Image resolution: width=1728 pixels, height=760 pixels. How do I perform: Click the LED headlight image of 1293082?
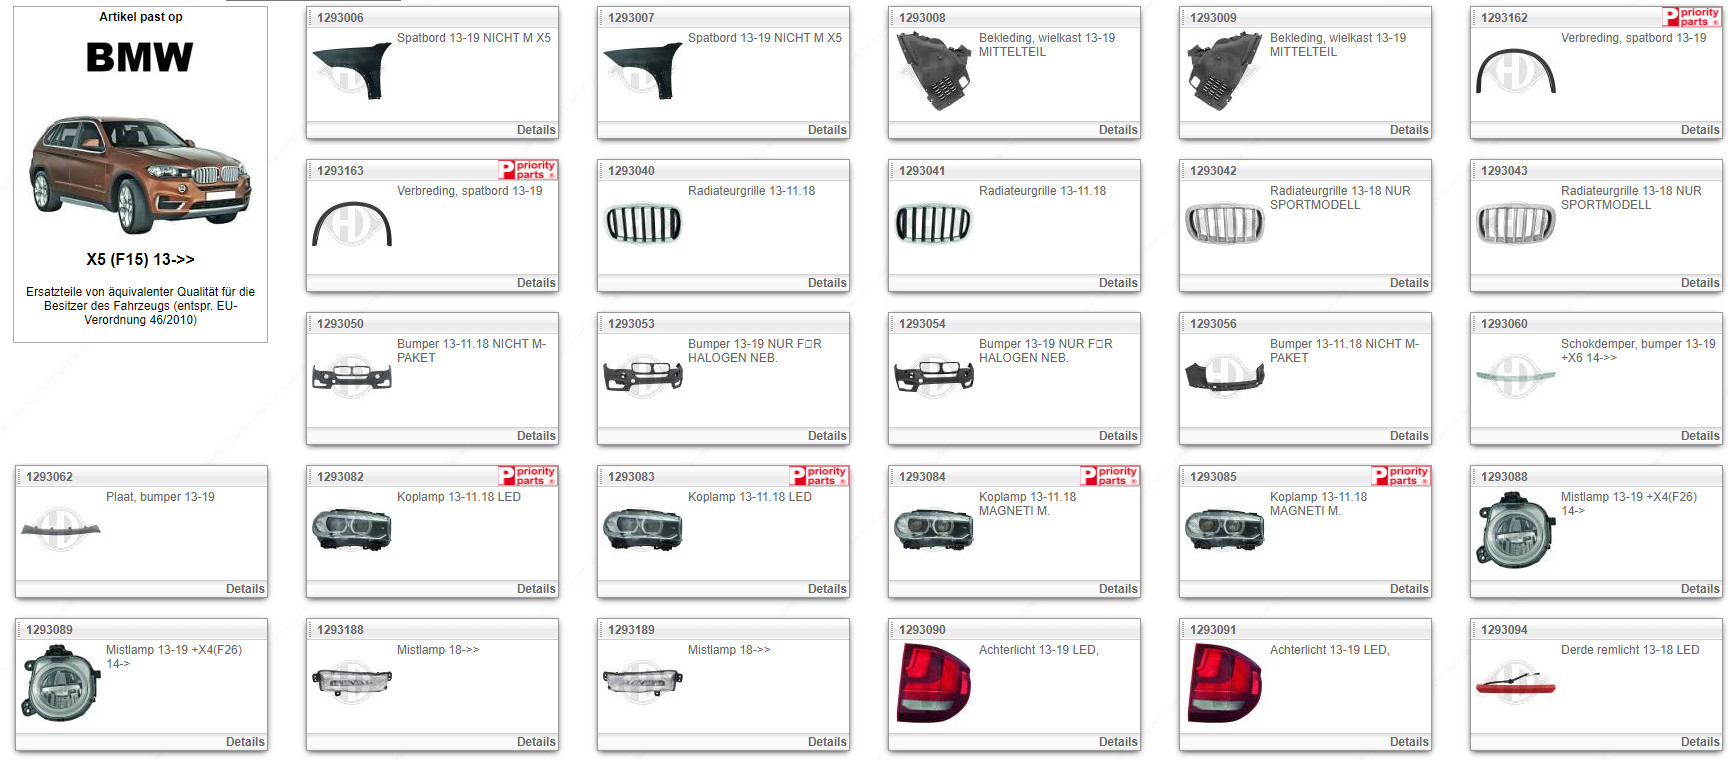352,529
